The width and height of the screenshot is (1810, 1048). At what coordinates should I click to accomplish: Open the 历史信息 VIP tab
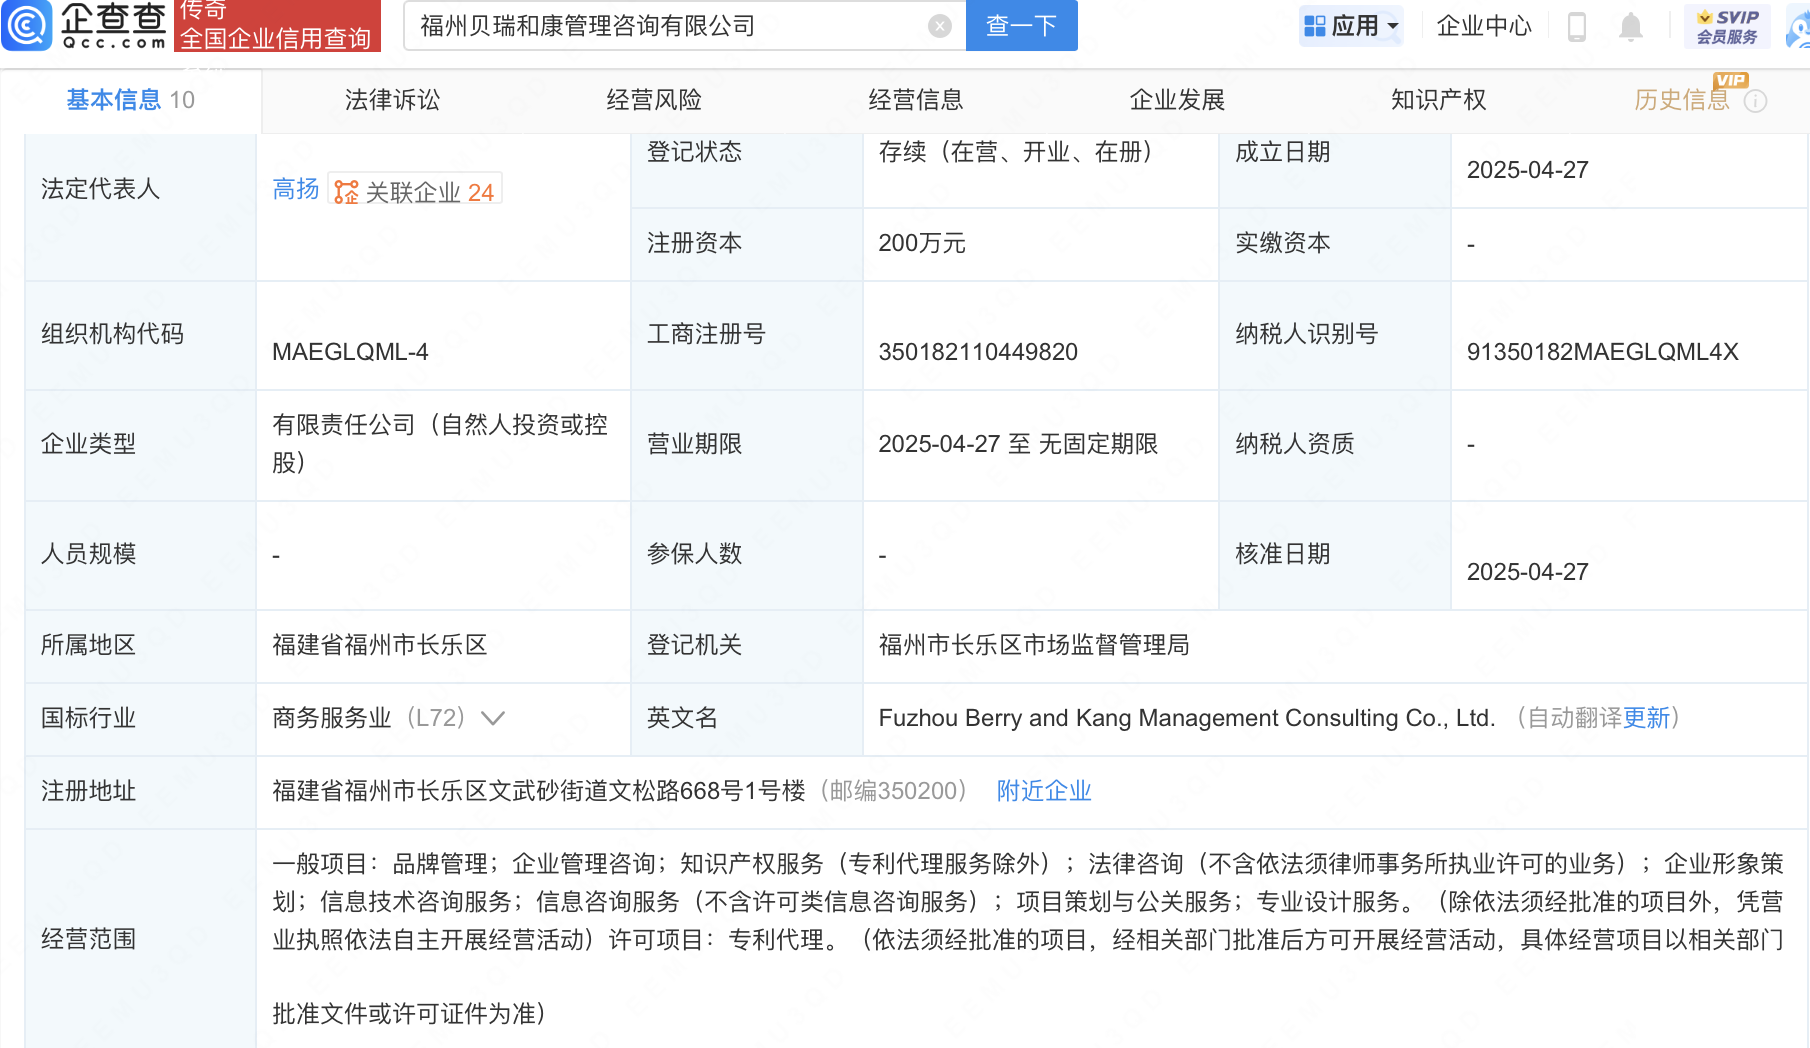(x=1682, y=100)
